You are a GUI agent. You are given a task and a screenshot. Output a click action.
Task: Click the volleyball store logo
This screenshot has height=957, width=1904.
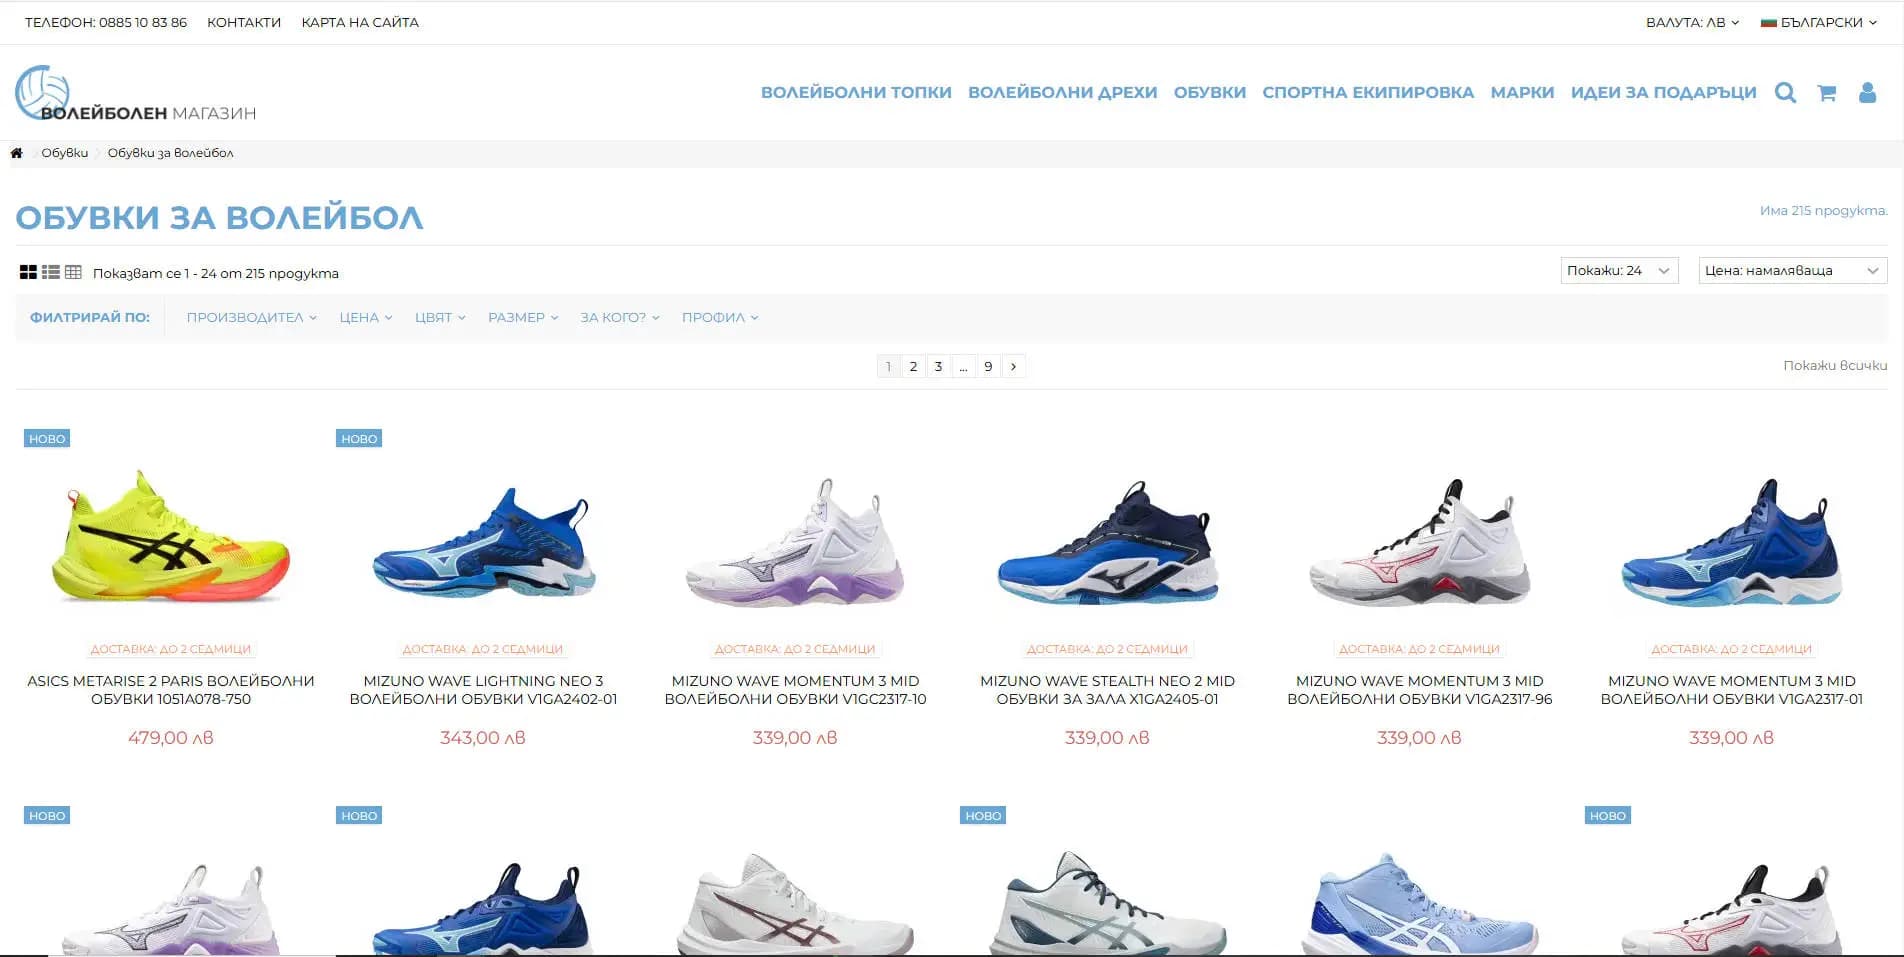(136, 94)
